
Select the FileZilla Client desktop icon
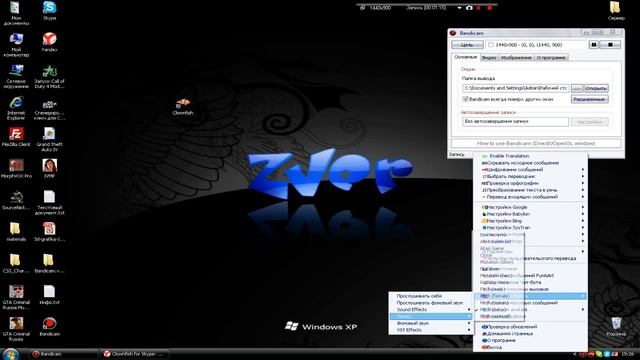click(x=16, y=134)
